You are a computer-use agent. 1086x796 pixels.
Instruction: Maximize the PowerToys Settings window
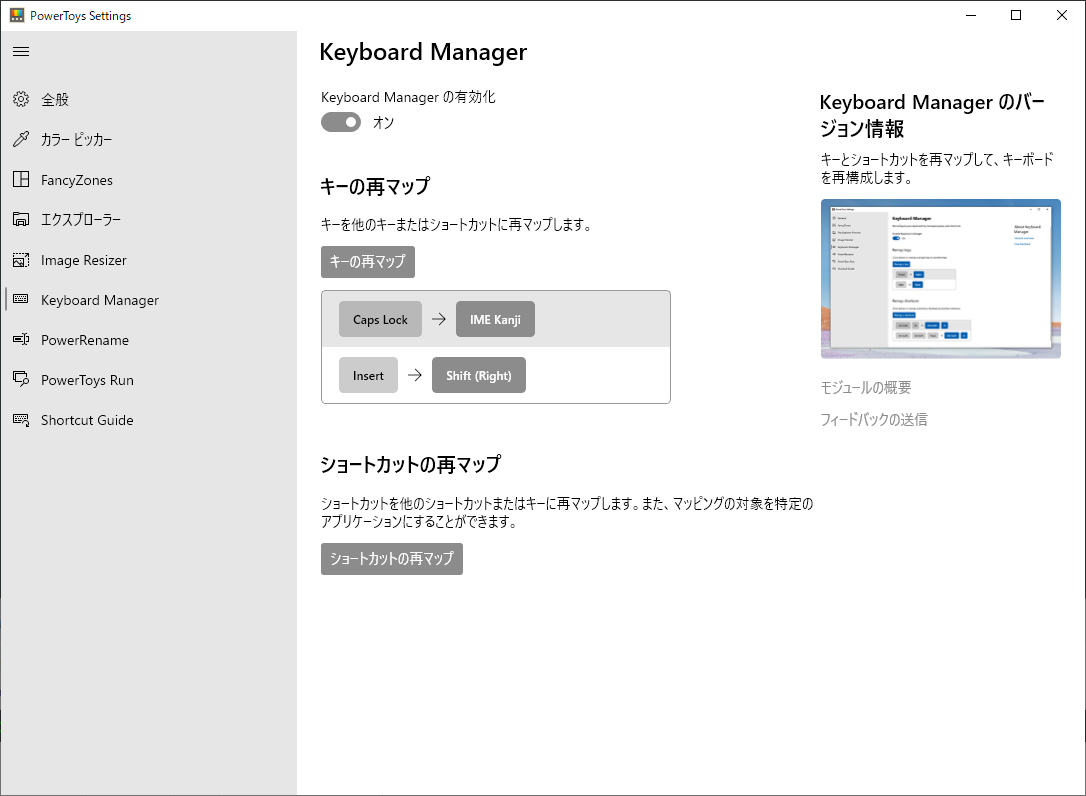(x=1016, y=15)
